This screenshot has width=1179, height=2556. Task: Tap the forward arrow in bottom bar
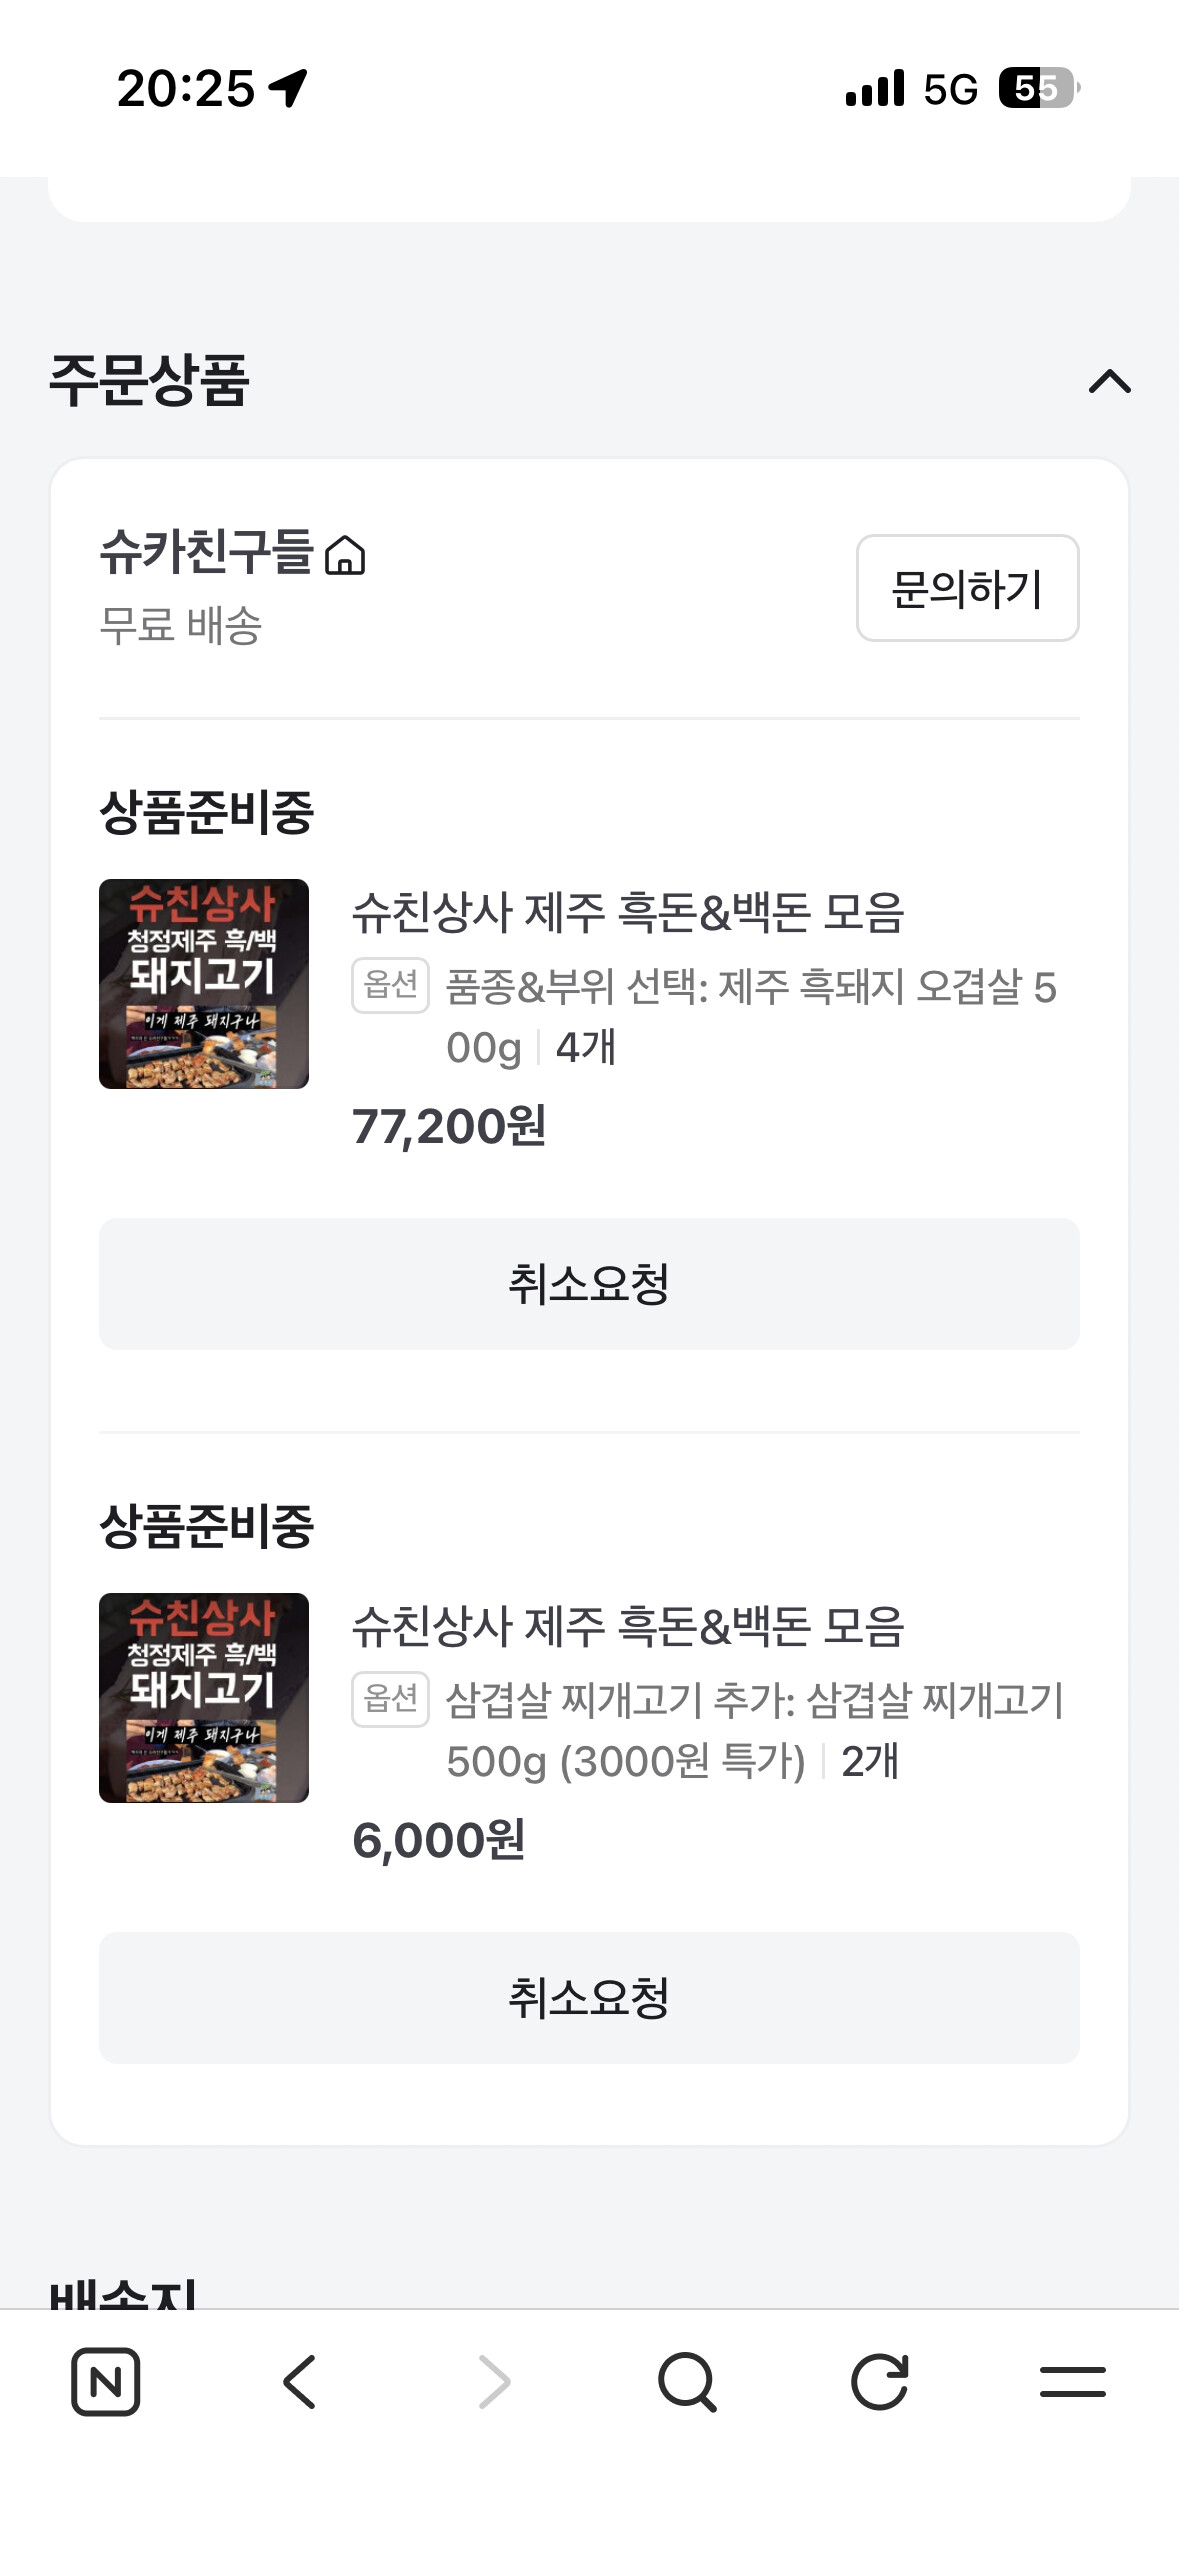tap(494, 2381)
